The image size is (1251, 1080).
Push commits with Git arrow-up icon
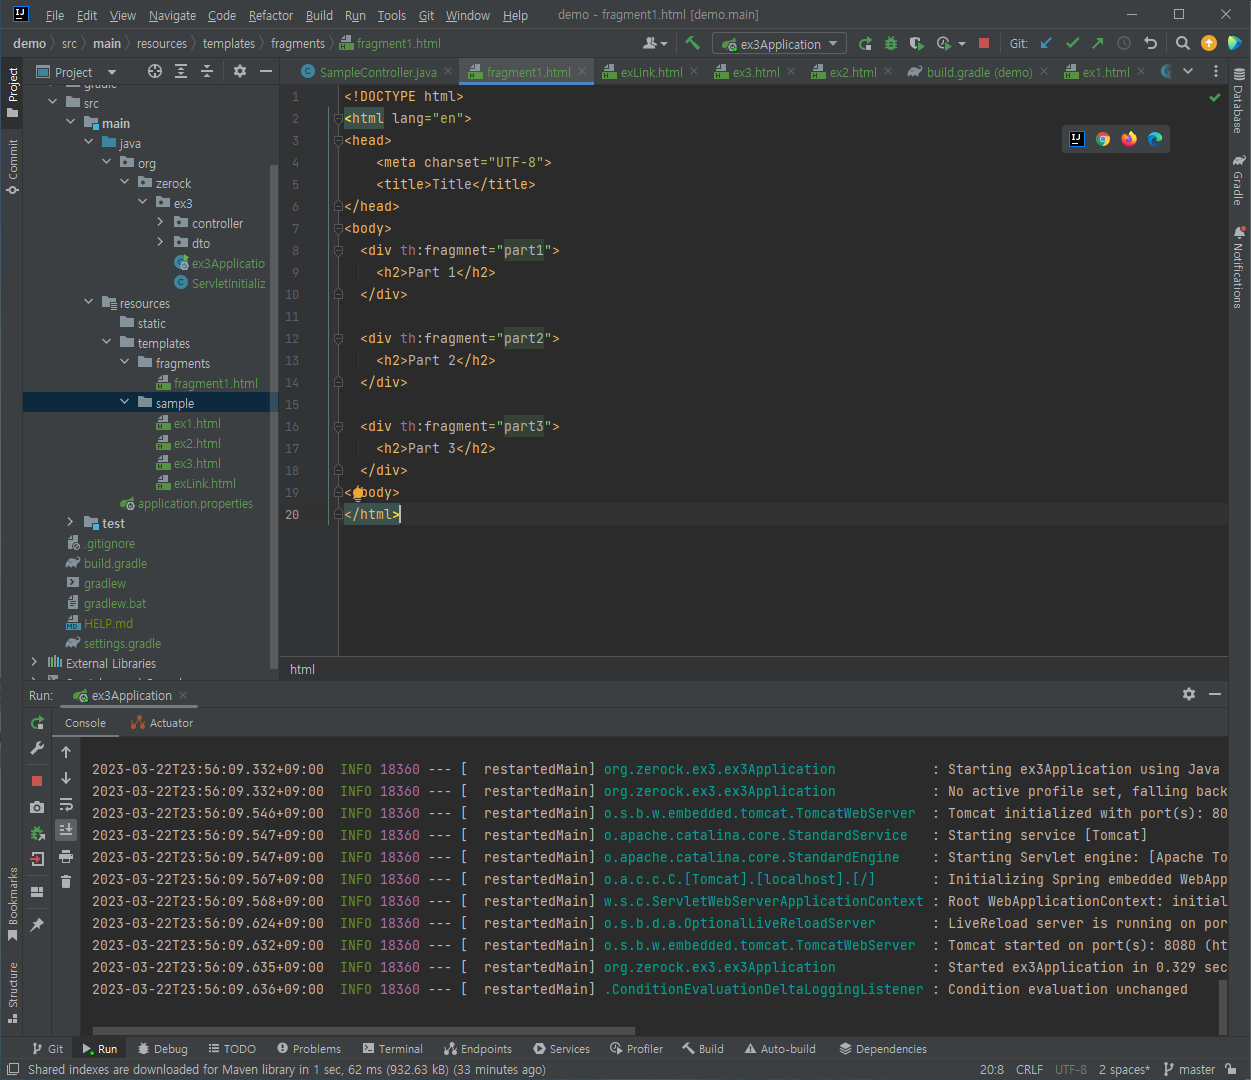click(1098, 43)
